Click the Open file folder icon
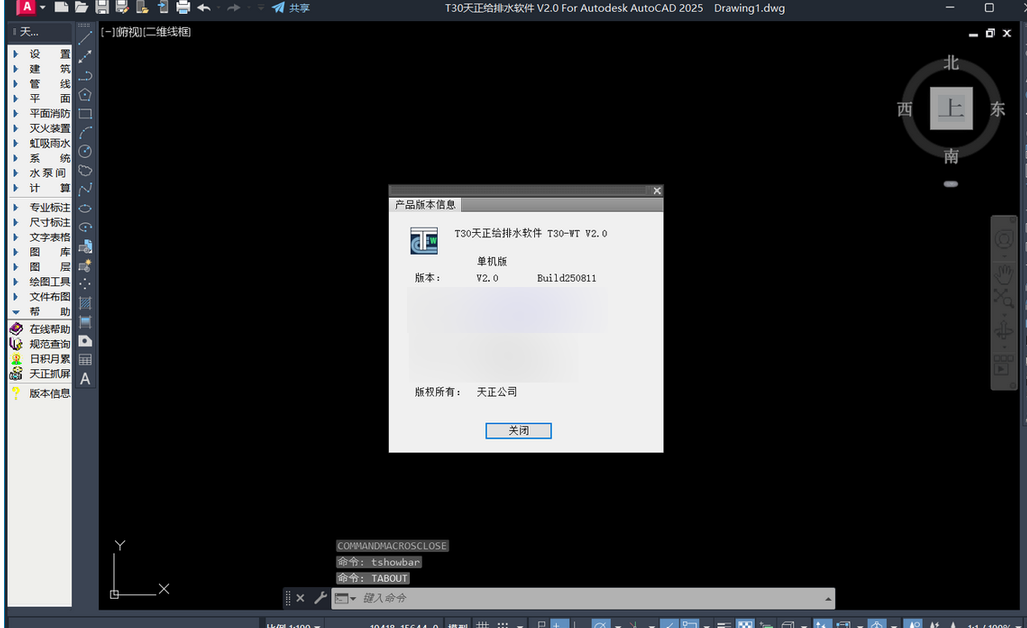Viewport: 1027px width, 628px height. (x=81, y=7)
